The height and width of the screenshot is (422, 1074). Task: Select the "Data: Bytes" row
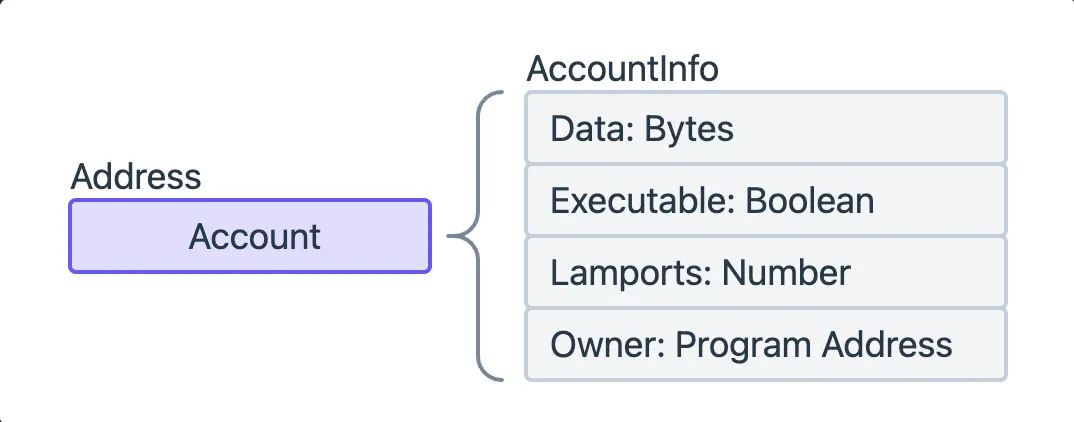coord(765,128)
